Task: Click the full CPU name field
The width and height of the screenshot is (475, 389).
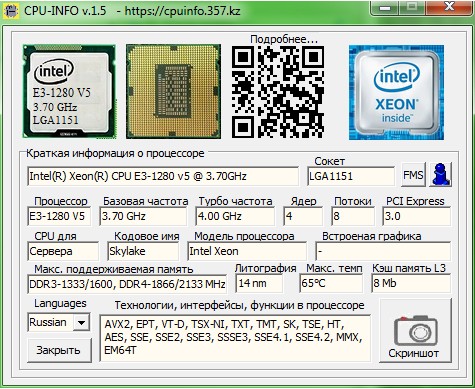Action: [x=163, y=176]
